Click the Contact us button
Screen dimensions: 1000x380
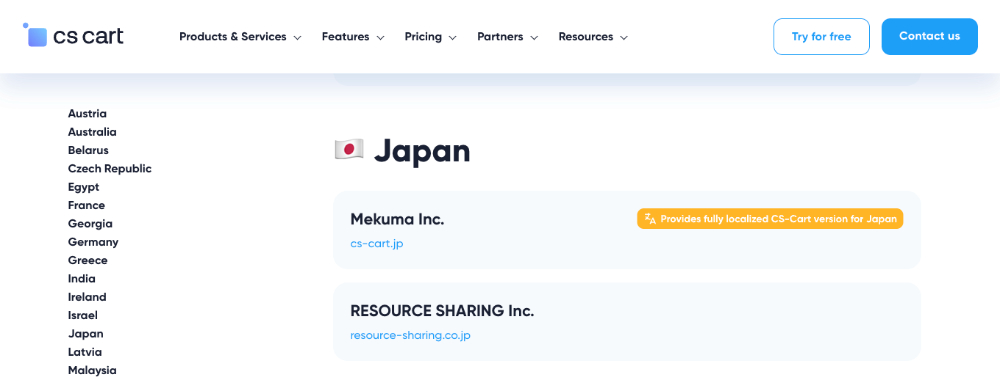pyautogui.click(x=929, y=36)
